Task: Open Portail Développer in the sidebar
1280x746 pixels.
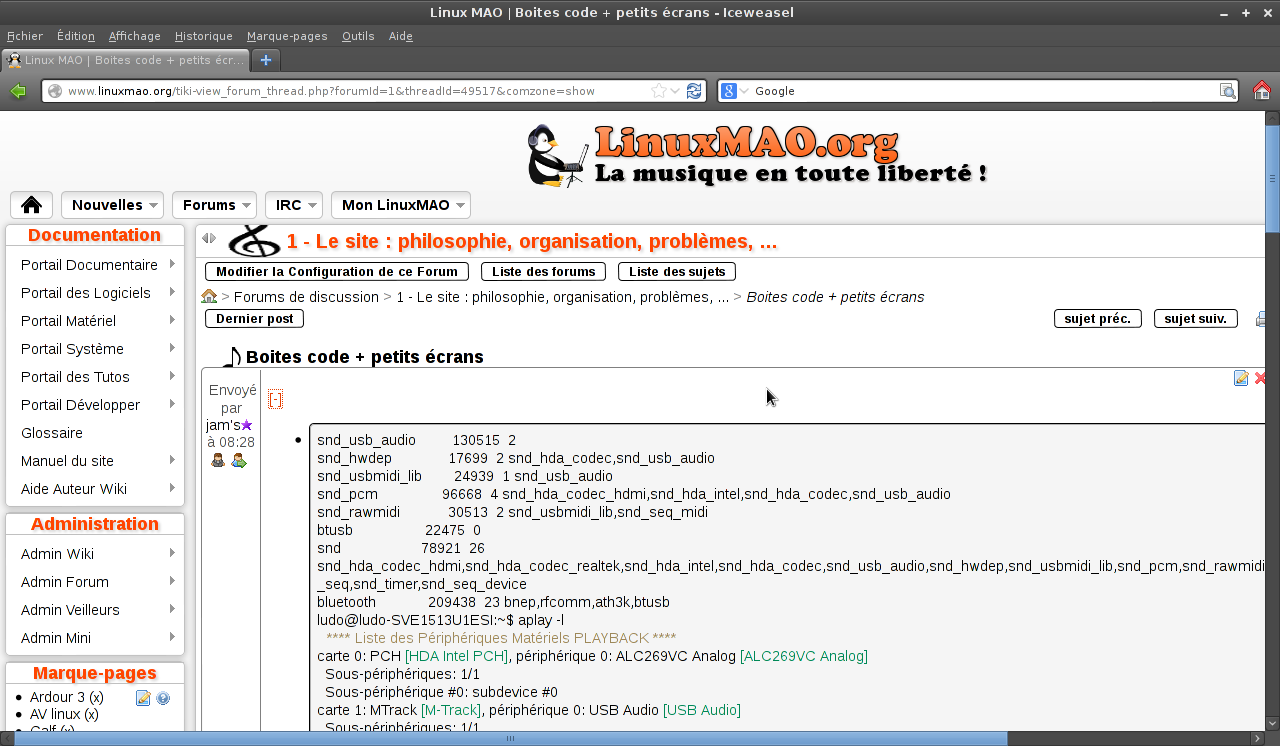Action: tap(80, 405)
